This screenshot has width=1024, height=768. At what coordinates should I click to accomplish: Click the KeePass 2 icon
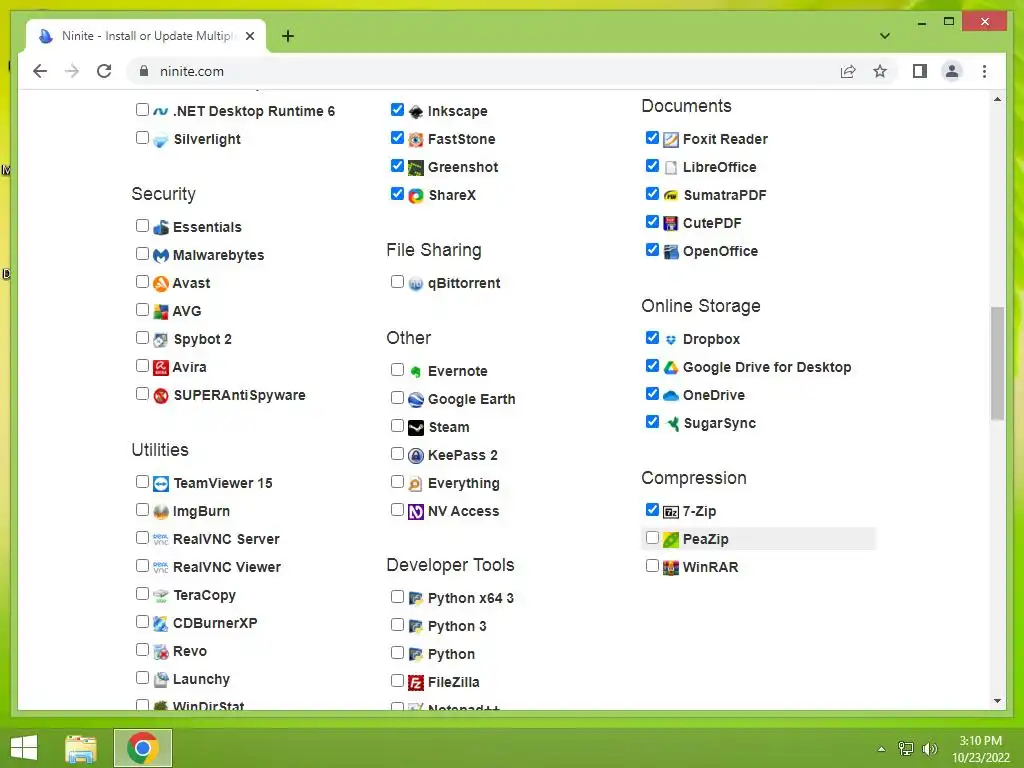415,456
